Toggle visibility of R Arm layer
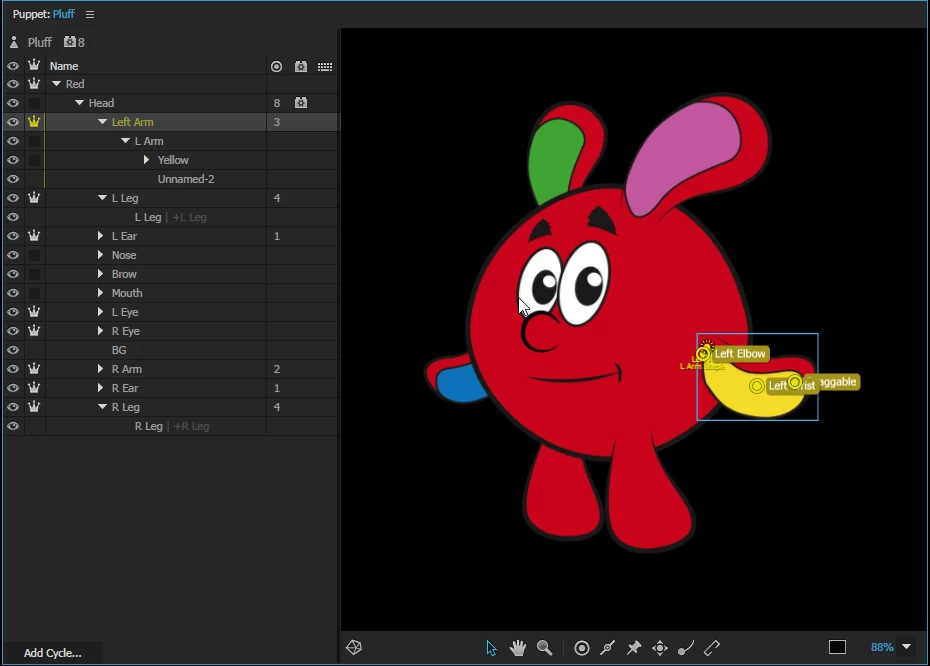Image resolution: width=930 pixels, height=666 pixels. coord(13,369)
